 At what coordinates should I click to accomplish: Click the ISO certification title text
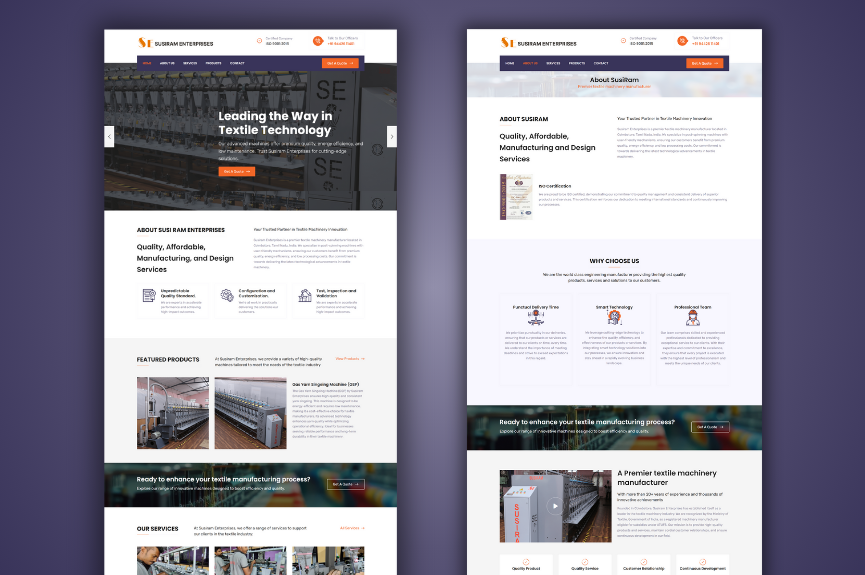[555, 186]
